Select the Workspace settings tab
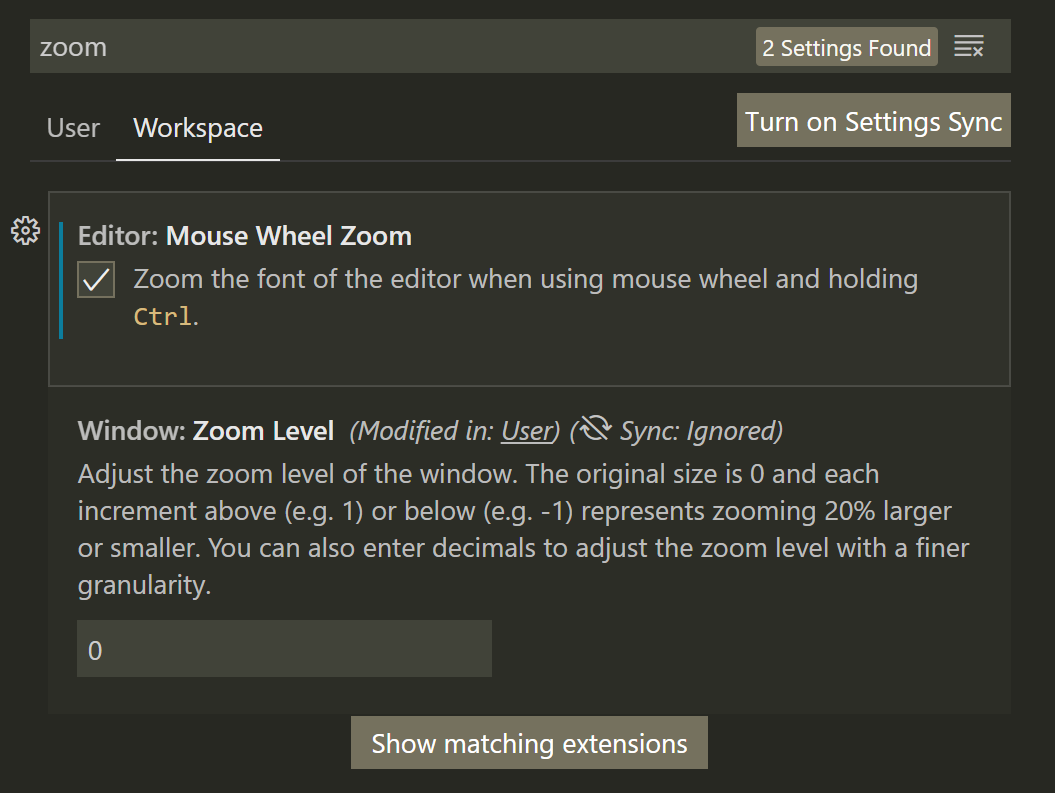The image size is (1055, 793). pos(197,128)
